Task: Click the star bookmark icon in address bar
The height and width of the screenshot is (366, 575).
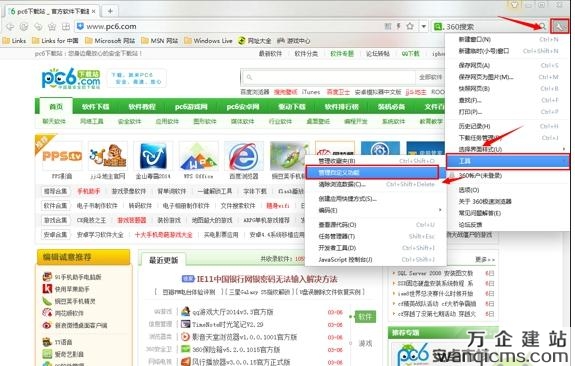Action: (x=410, y=26)
